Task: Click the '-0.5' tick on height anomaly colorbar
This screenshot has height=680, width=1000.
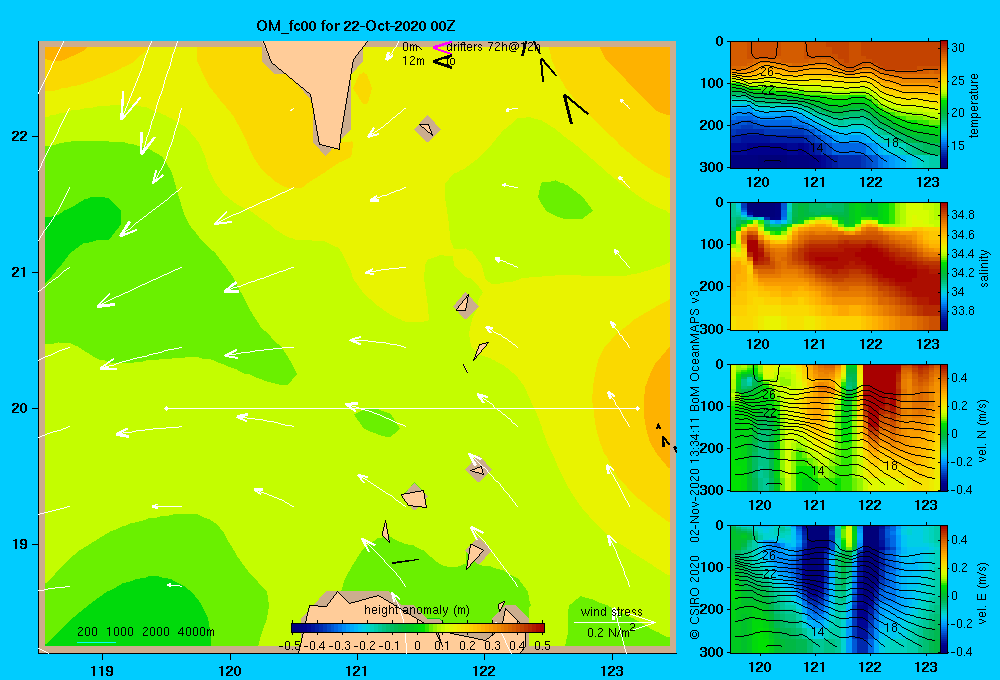Action: pos(290,646)
